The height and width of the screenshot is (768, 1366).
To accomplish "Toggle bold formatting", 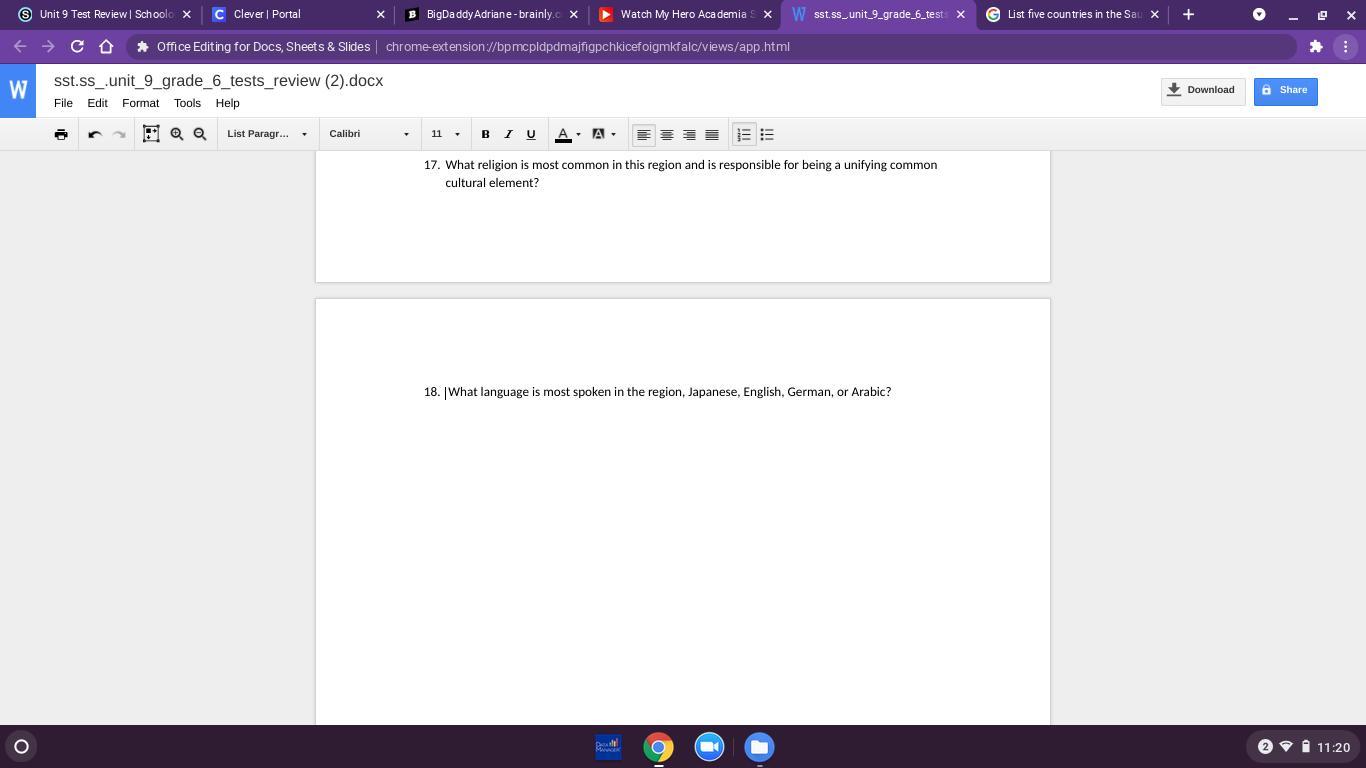I will 485,134.
